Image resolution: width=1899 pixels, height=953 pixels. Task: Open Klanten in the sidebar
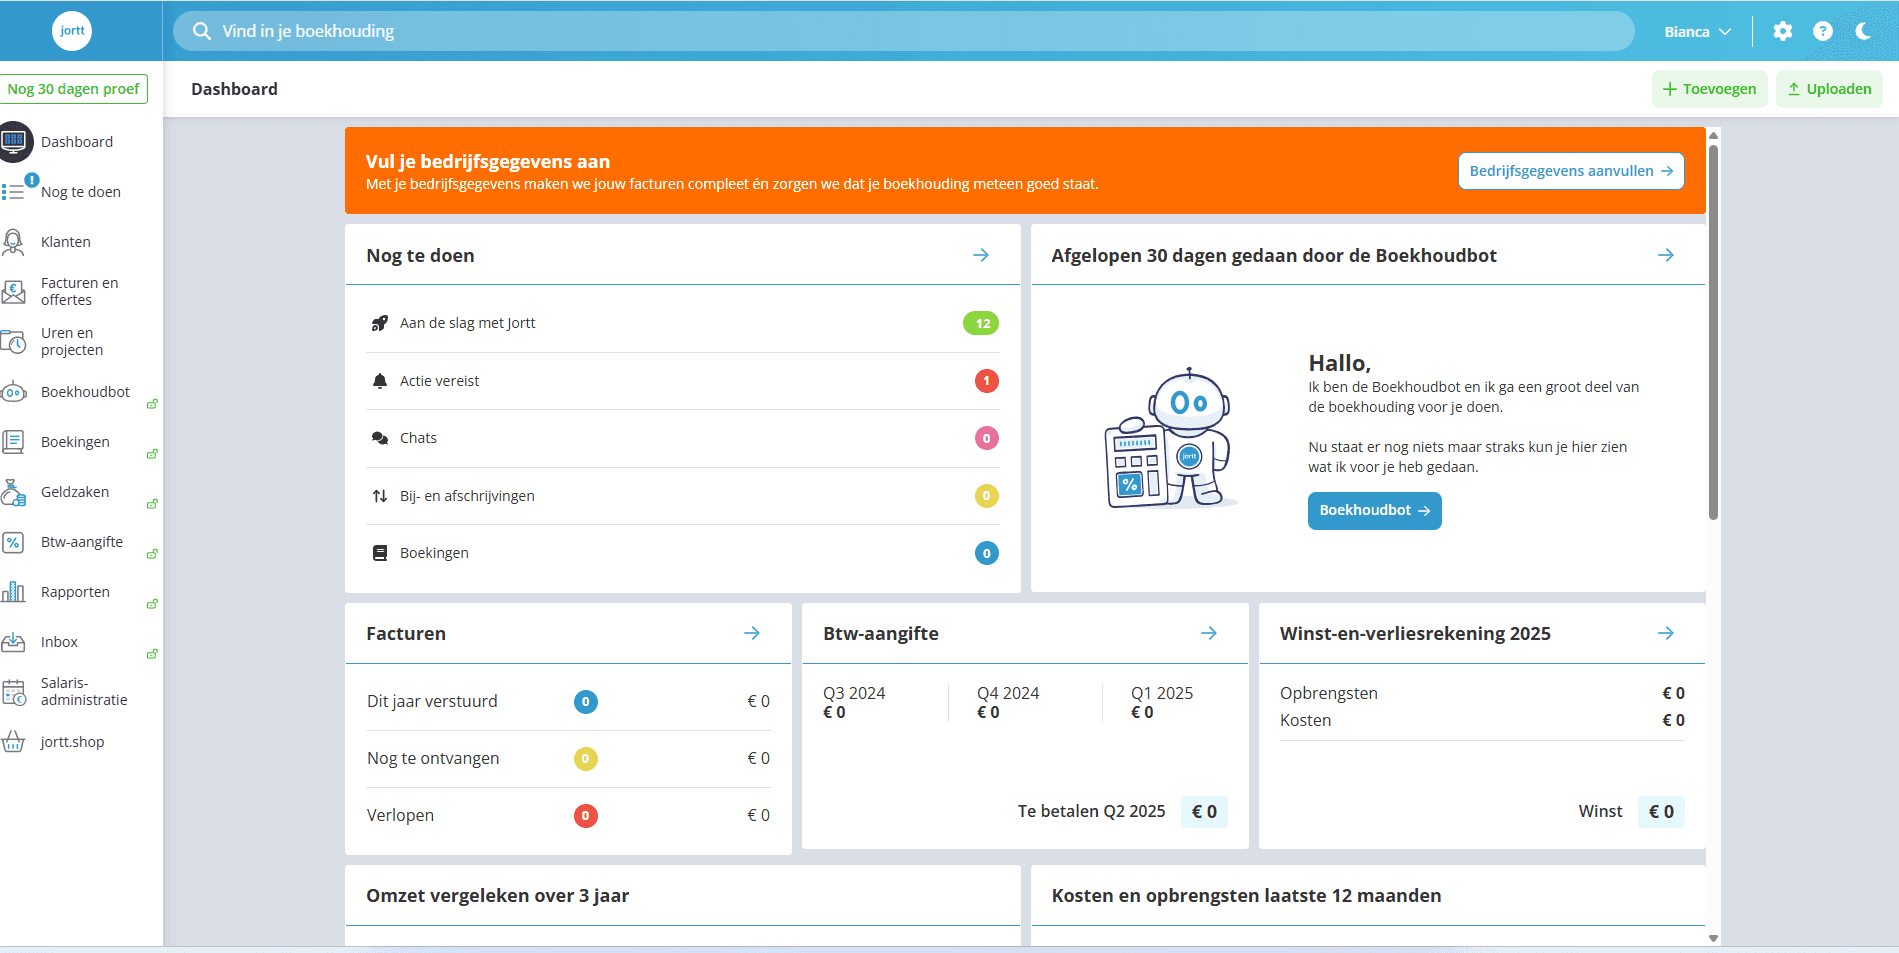point(66,242)
